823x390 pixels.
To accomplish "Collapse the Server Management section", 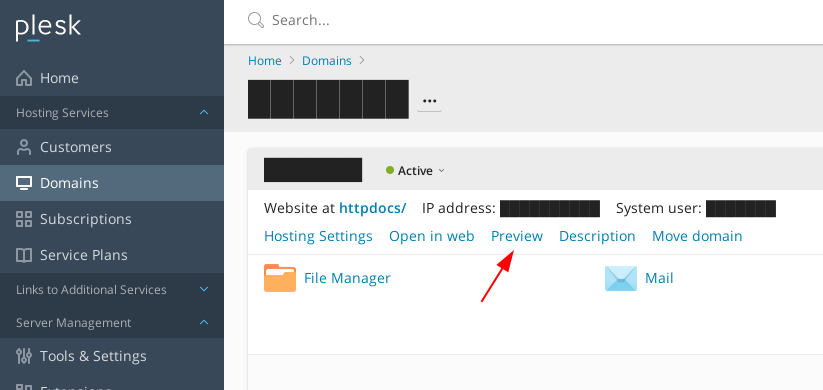I will (x=204, y=322).
